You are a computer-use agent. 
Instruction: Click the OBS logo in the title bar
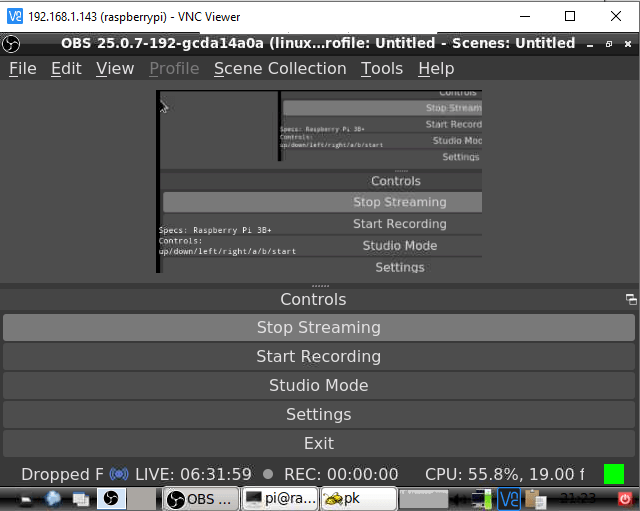click(11, 44)
